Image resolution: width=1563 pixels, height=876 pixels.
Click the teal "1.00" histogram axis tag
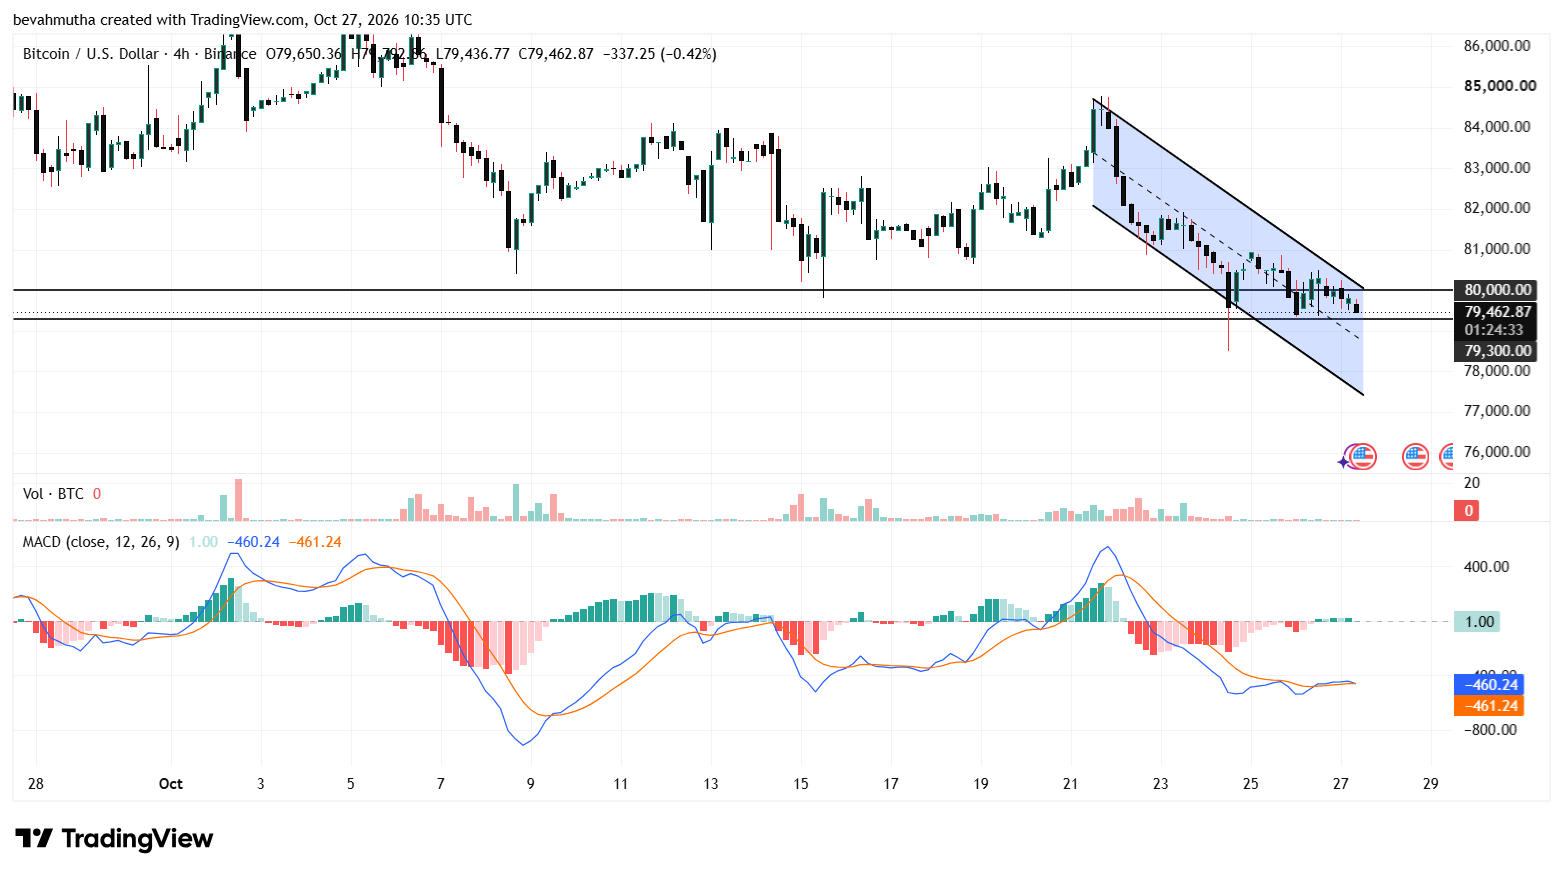click(x=1478, y=622)
